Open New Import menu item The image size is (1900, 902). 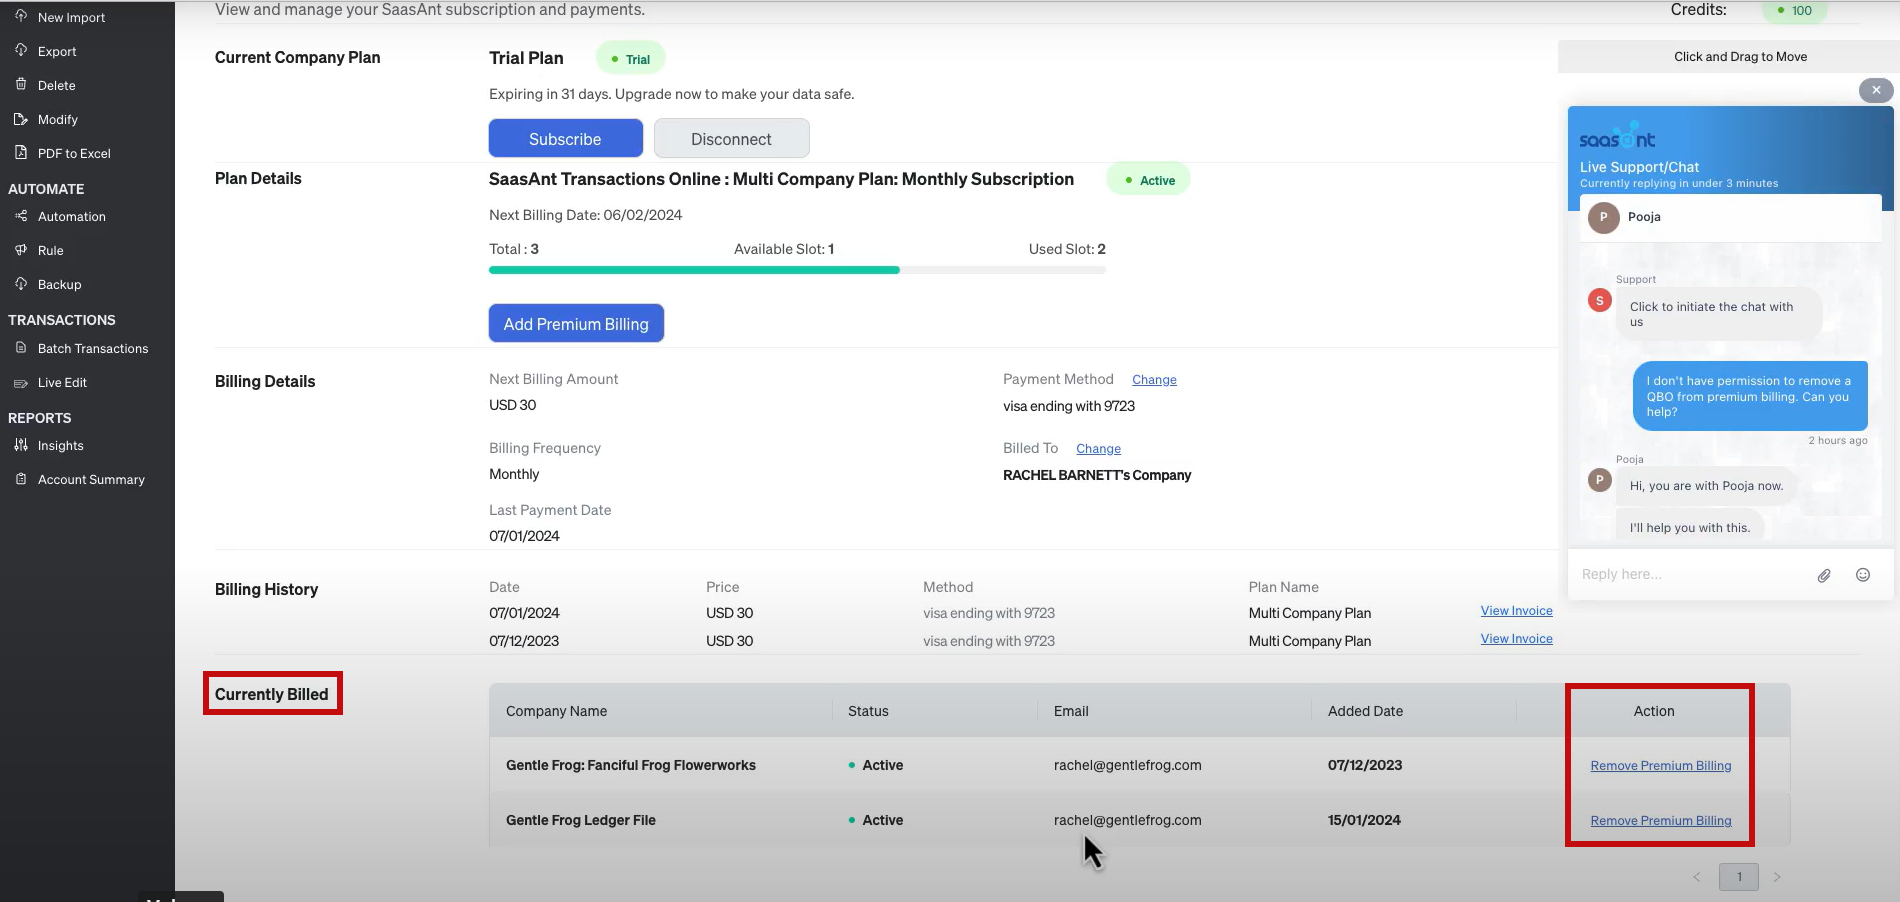[71, 17]
